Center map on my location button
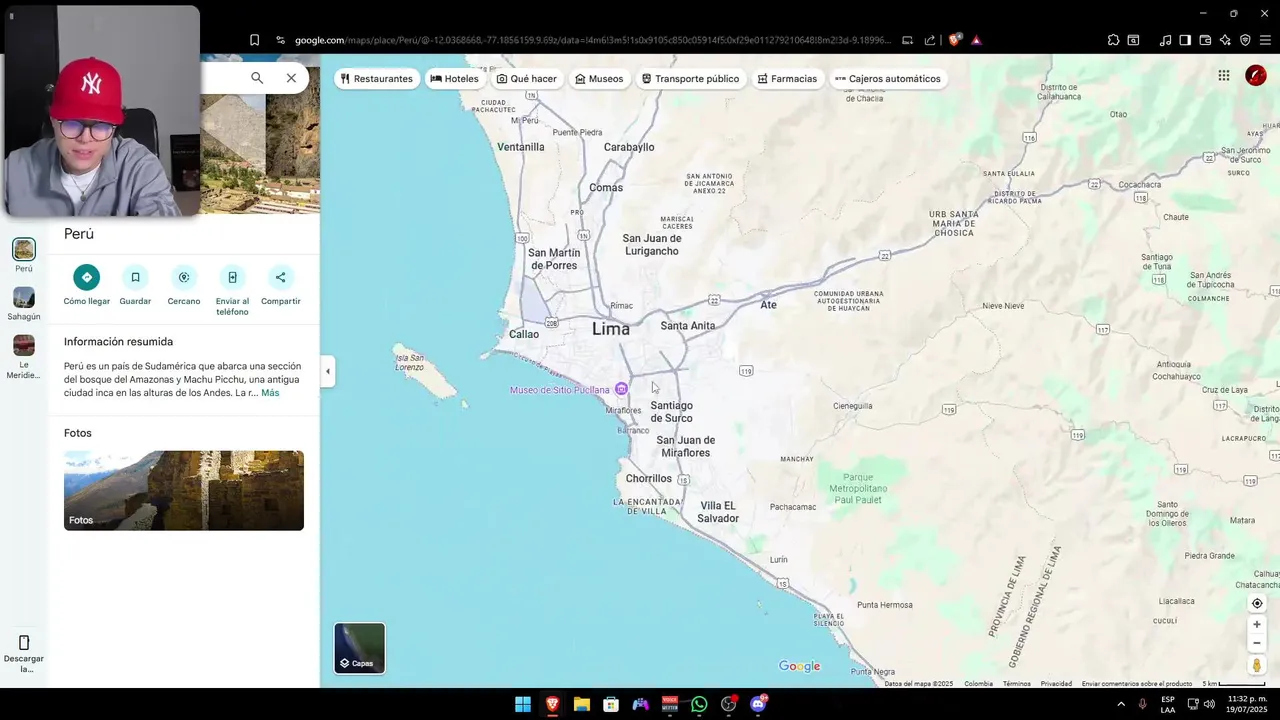1280x720 pixels. [1257, 603]
